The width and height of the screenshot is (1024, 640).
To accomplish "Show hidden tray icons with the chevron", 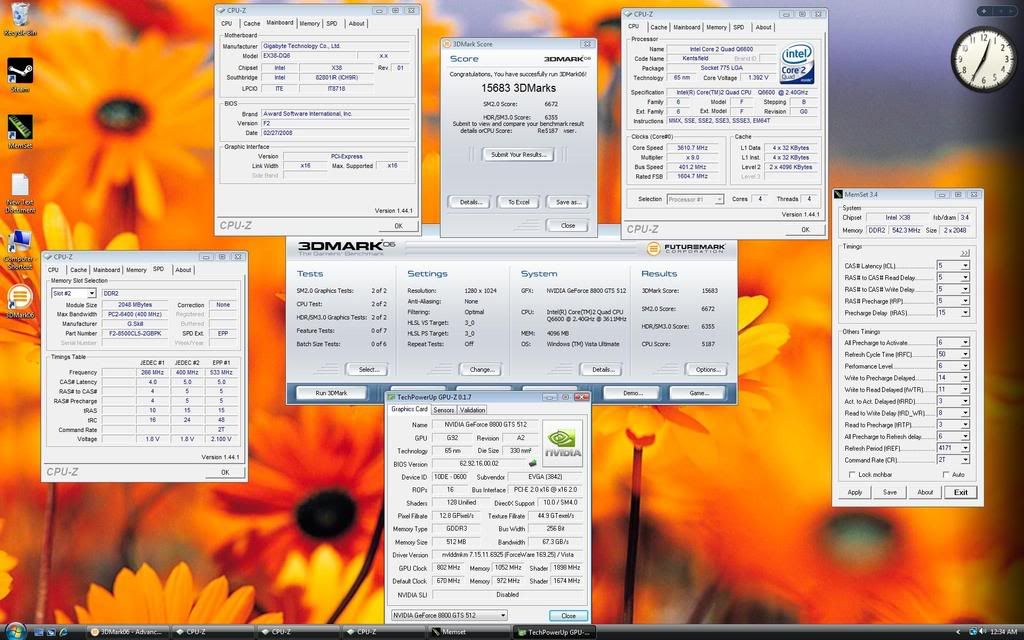I will (959, 632).
